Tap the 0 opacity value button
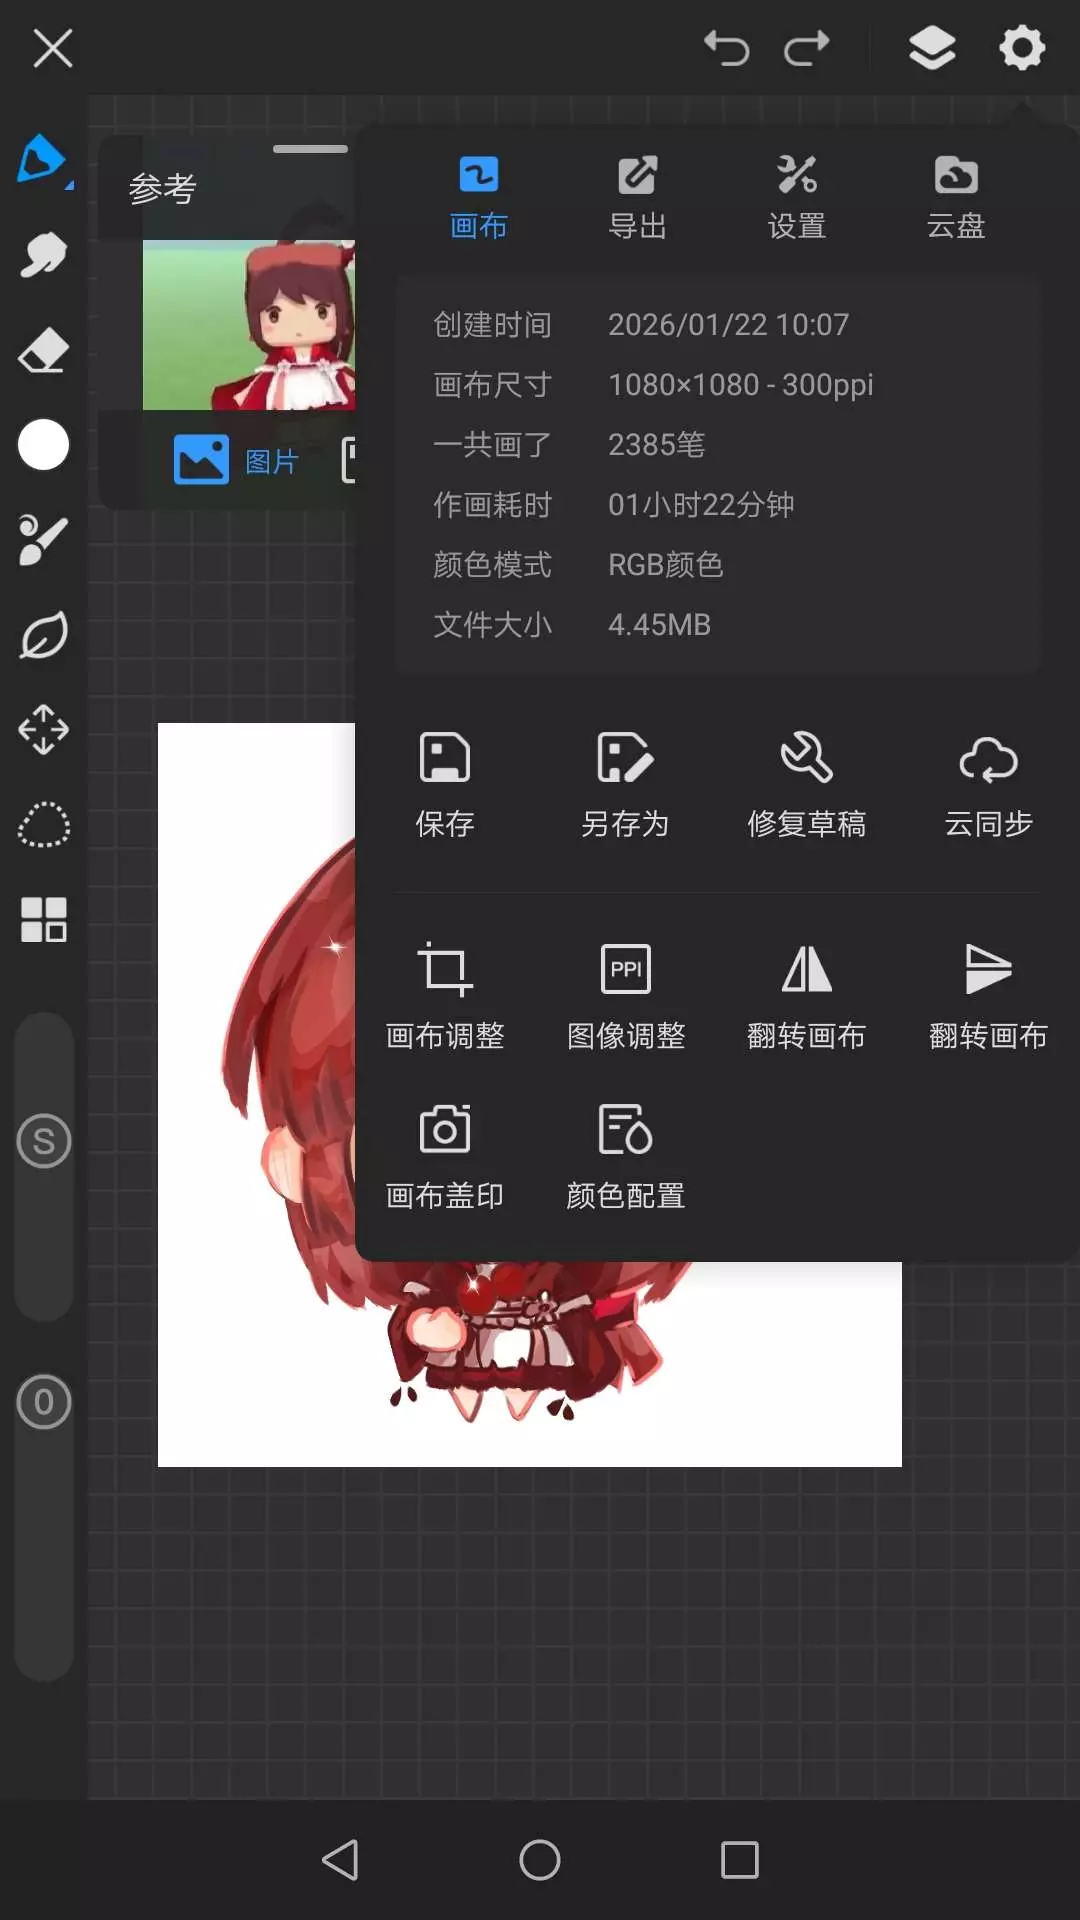The image size is (1080, 1920). (x=44, y=1402)
